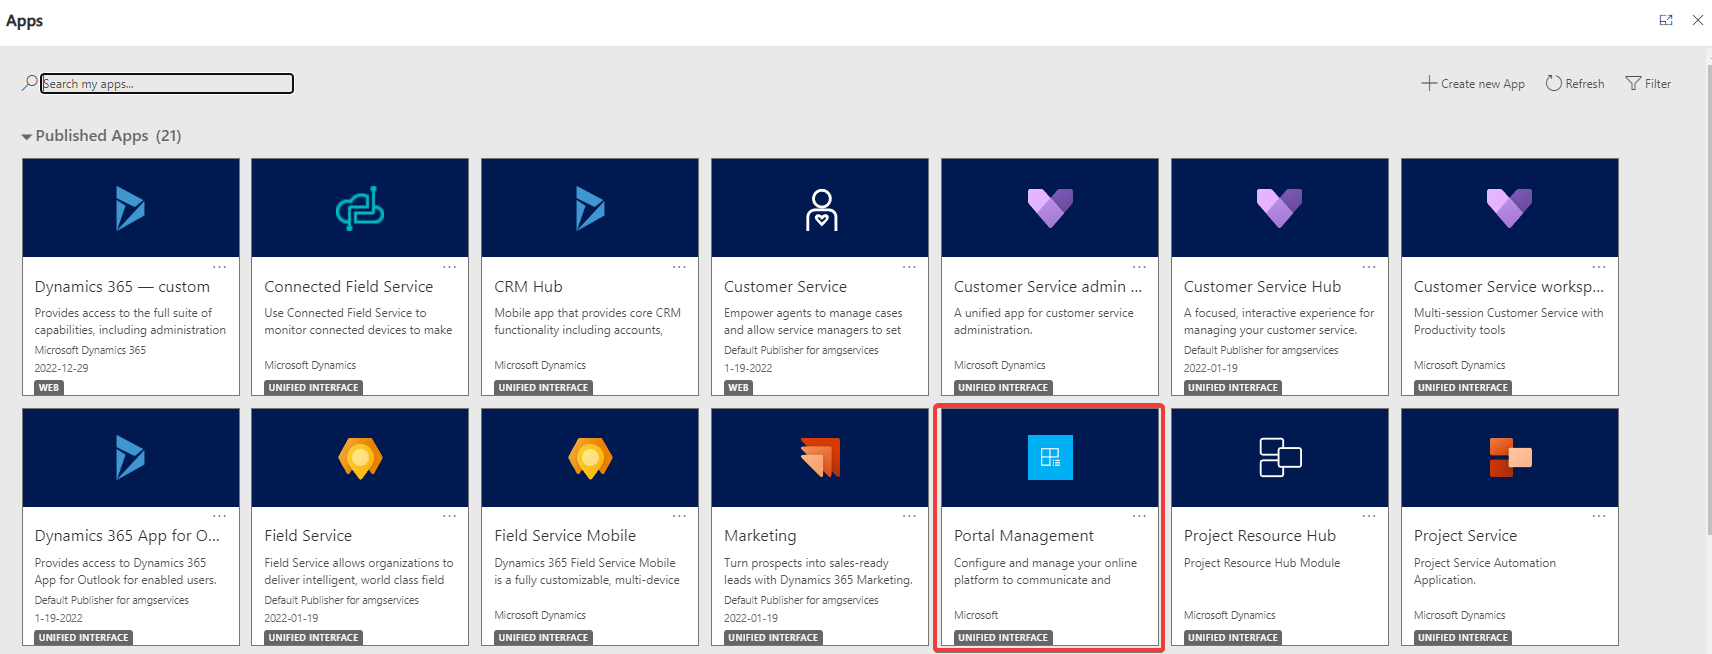Focus the Search my apps field

click(x=167, y=84)
